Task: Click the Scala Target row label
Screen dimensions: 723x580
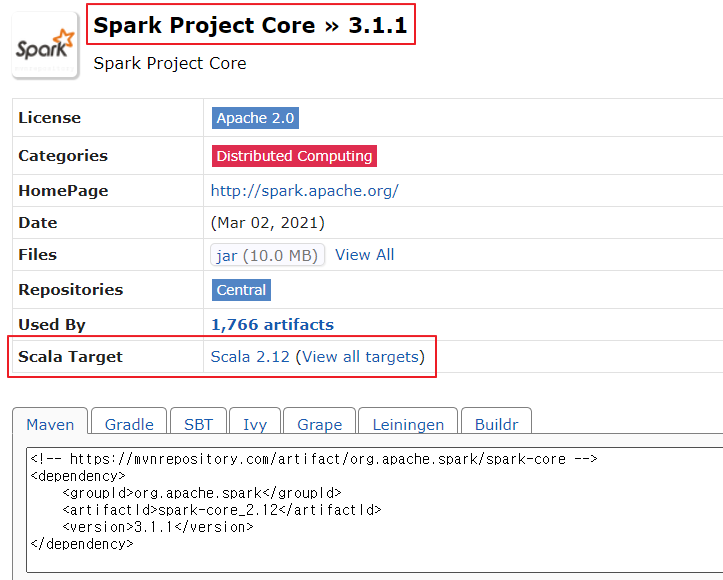Action: [x=70, y=357]
